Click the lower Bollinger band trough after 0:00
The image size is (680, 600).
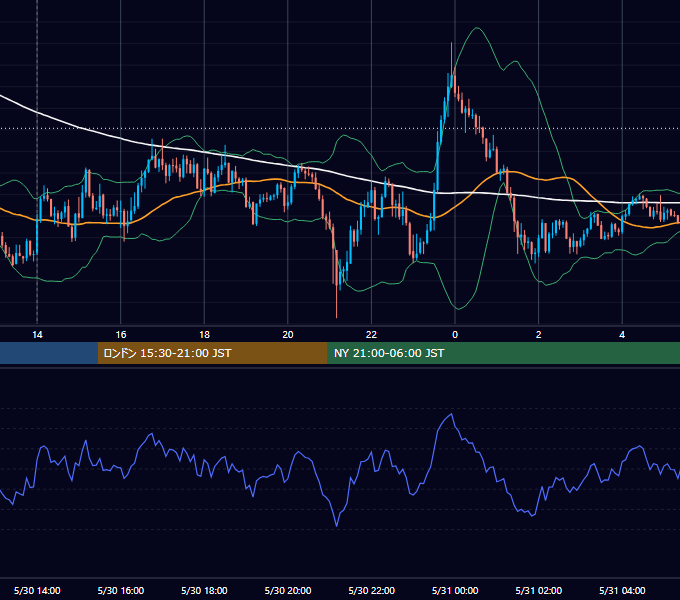point(458,309)
